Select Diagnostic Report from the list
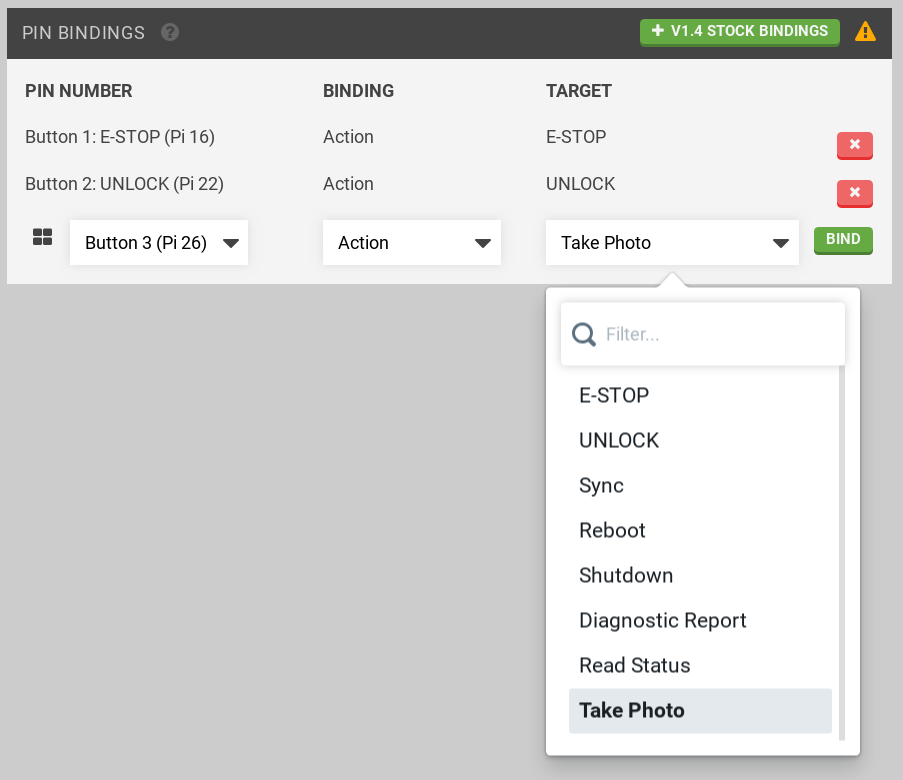 tap(662, 620)
